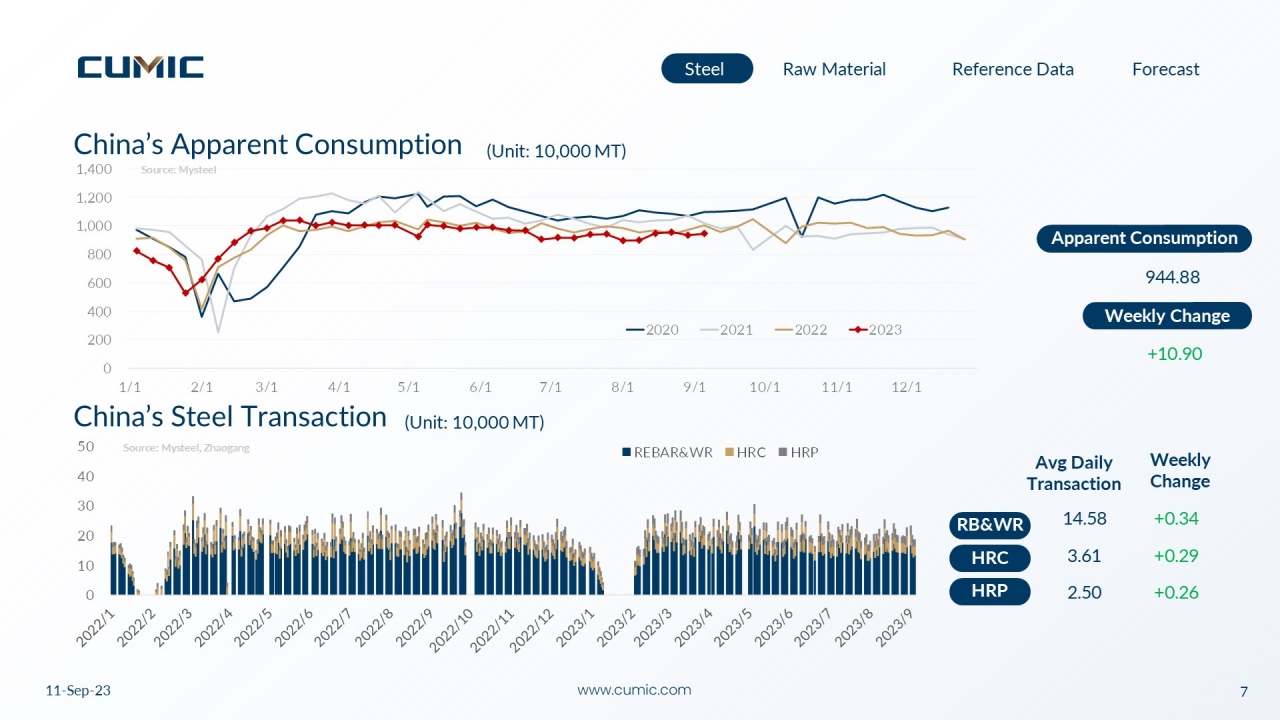1280x720 pixels.
Task: Click the HRC legend swatch
Action: 730,453
